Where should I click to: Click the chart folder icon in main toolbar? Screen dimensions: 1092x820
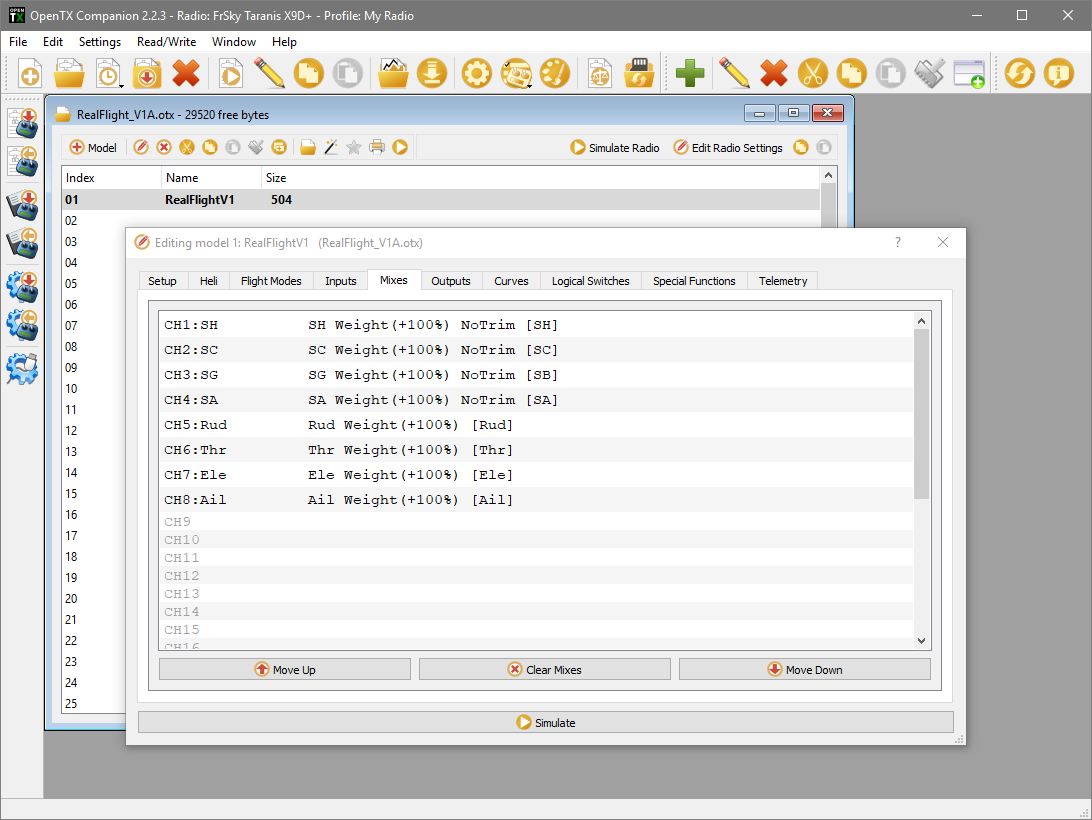393,73
